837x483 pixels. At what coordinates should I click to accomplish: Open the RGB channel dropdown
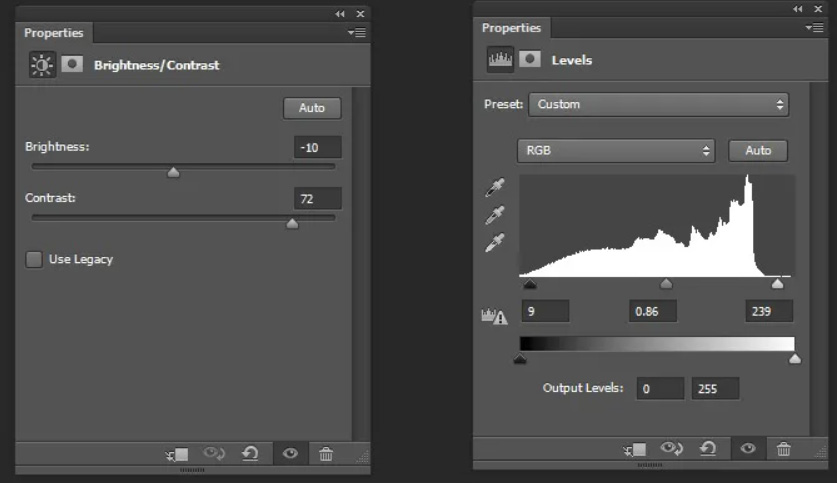pos(616,151)
